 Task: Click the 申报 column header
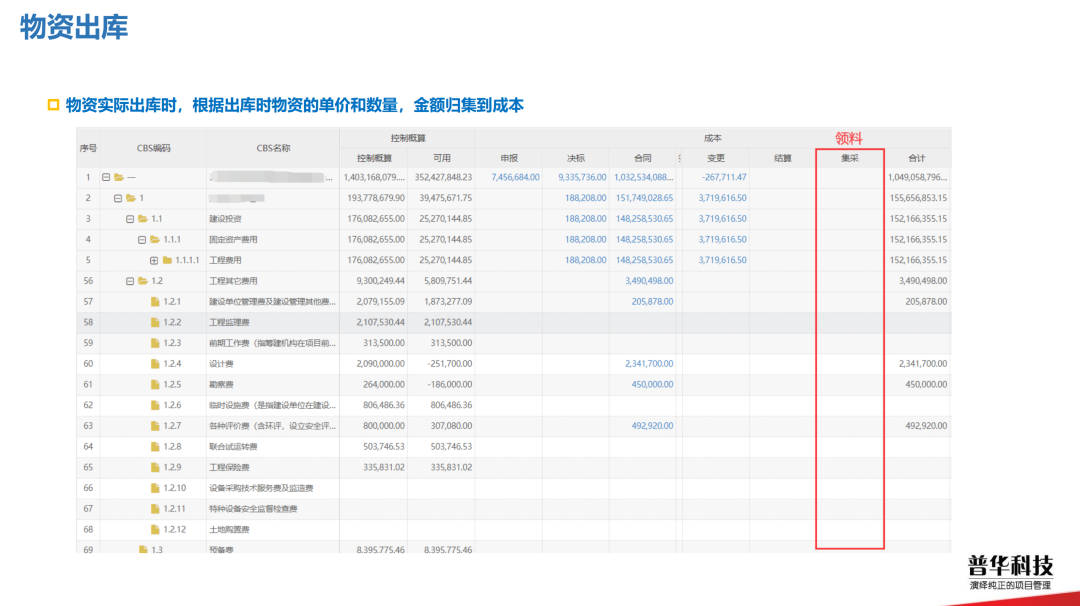[x=509, y=158]
